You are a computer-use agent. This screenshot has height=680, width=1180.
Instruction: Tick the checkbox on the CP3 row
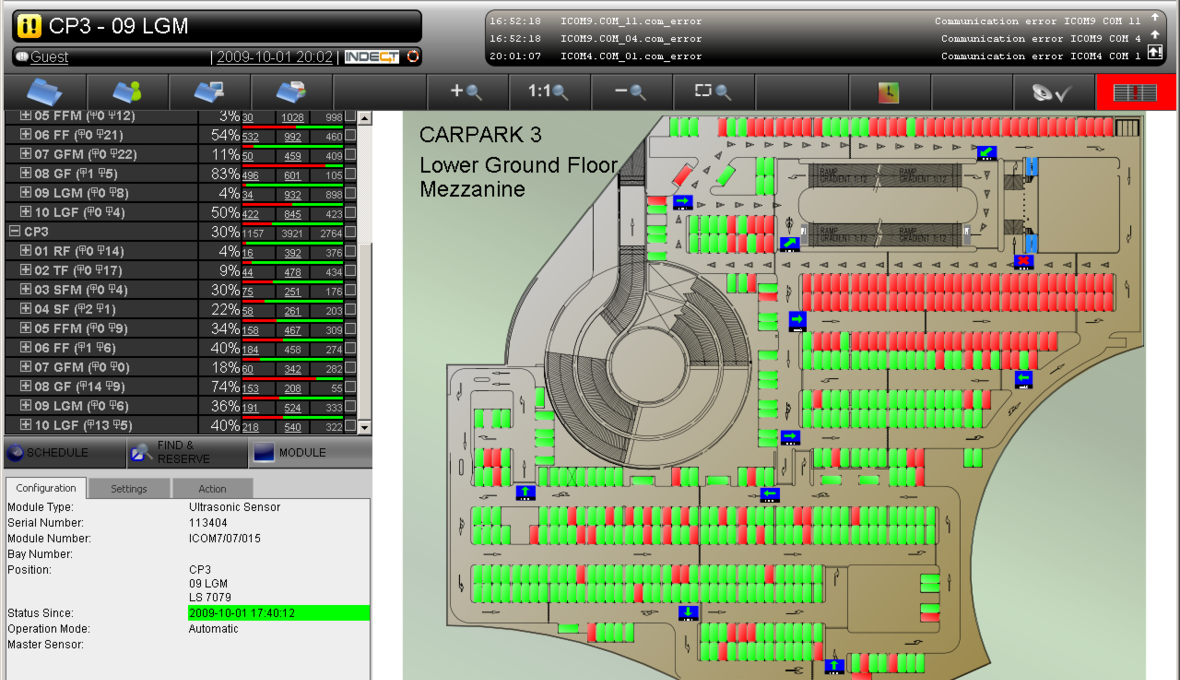[x=350, y=233]
